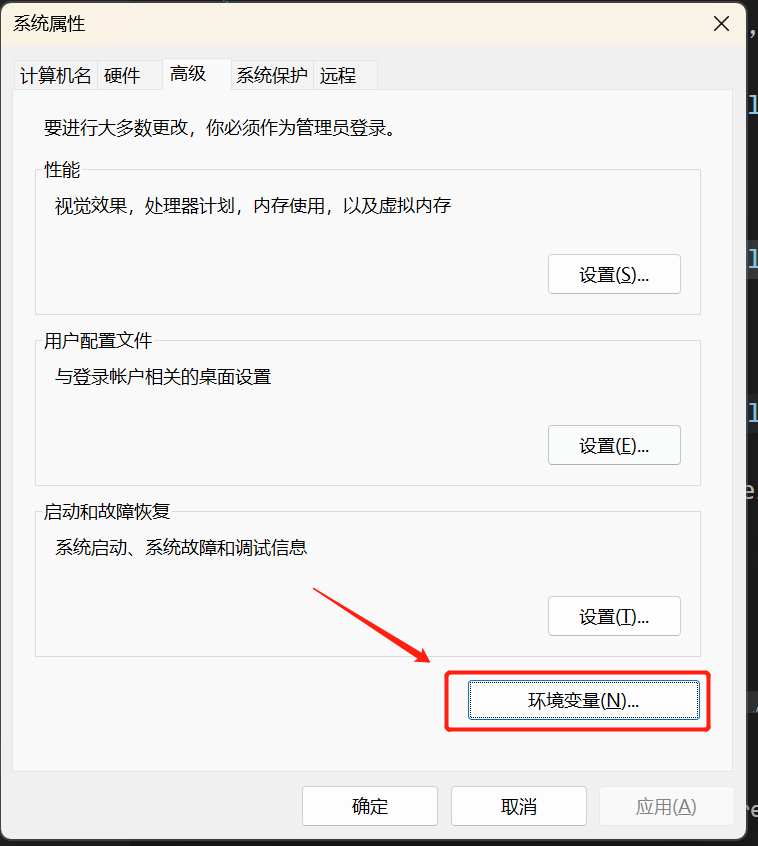
Task: Open 环境变量(N)... dialog
Action: 584,700
